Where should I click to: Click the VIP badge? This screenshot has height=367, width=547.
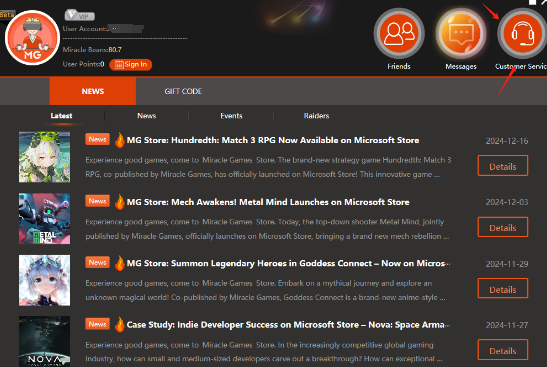coord(80,15)
